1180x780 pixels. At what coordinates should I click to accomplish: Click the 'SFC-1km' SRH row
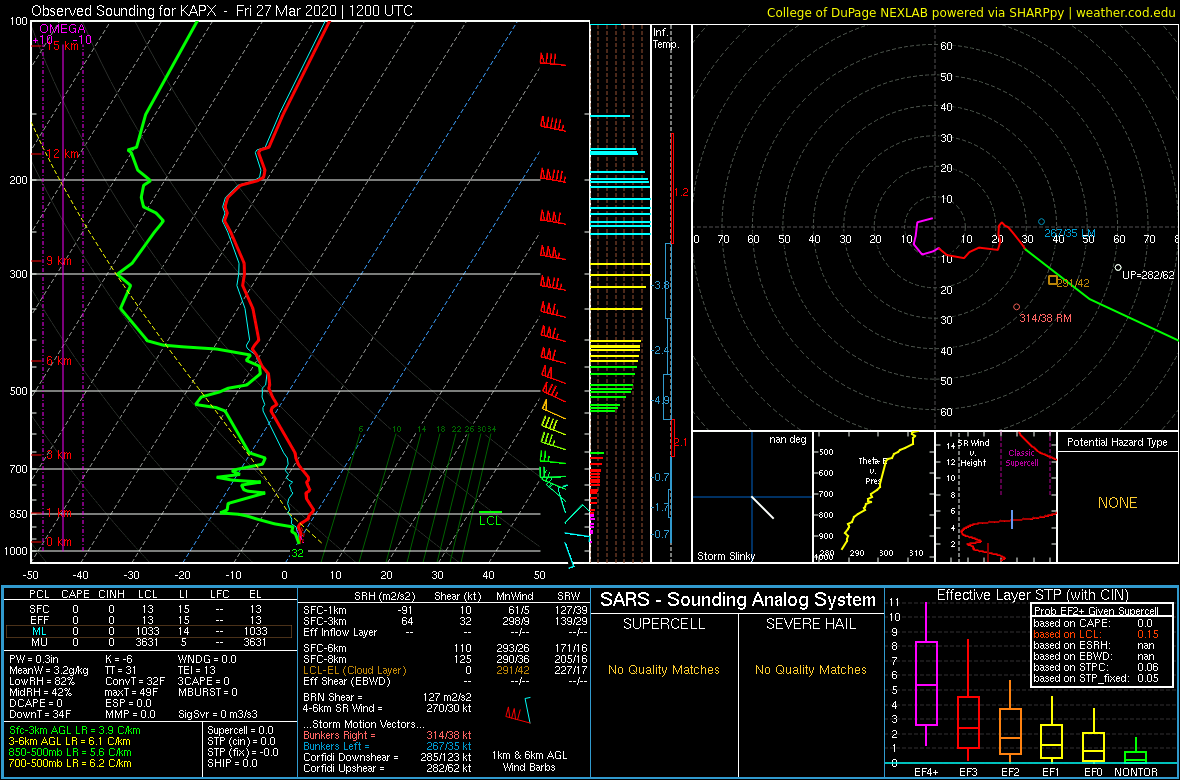tap(445, 609)
